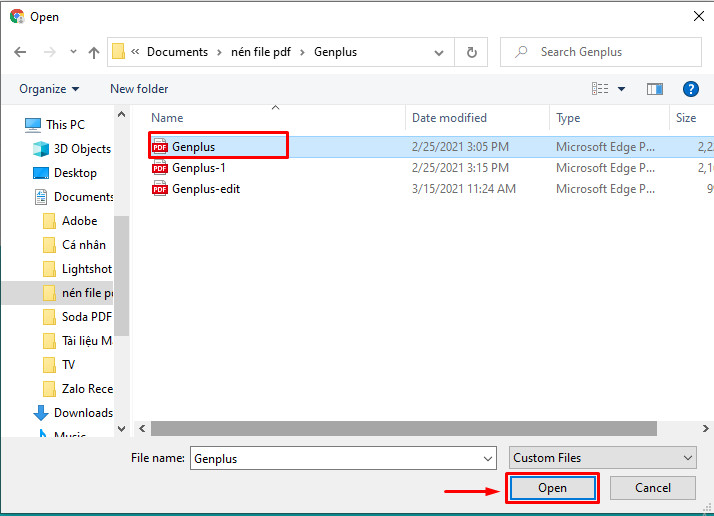Toggle the preview pane icon
714x516 pixels.
(655, 89)
